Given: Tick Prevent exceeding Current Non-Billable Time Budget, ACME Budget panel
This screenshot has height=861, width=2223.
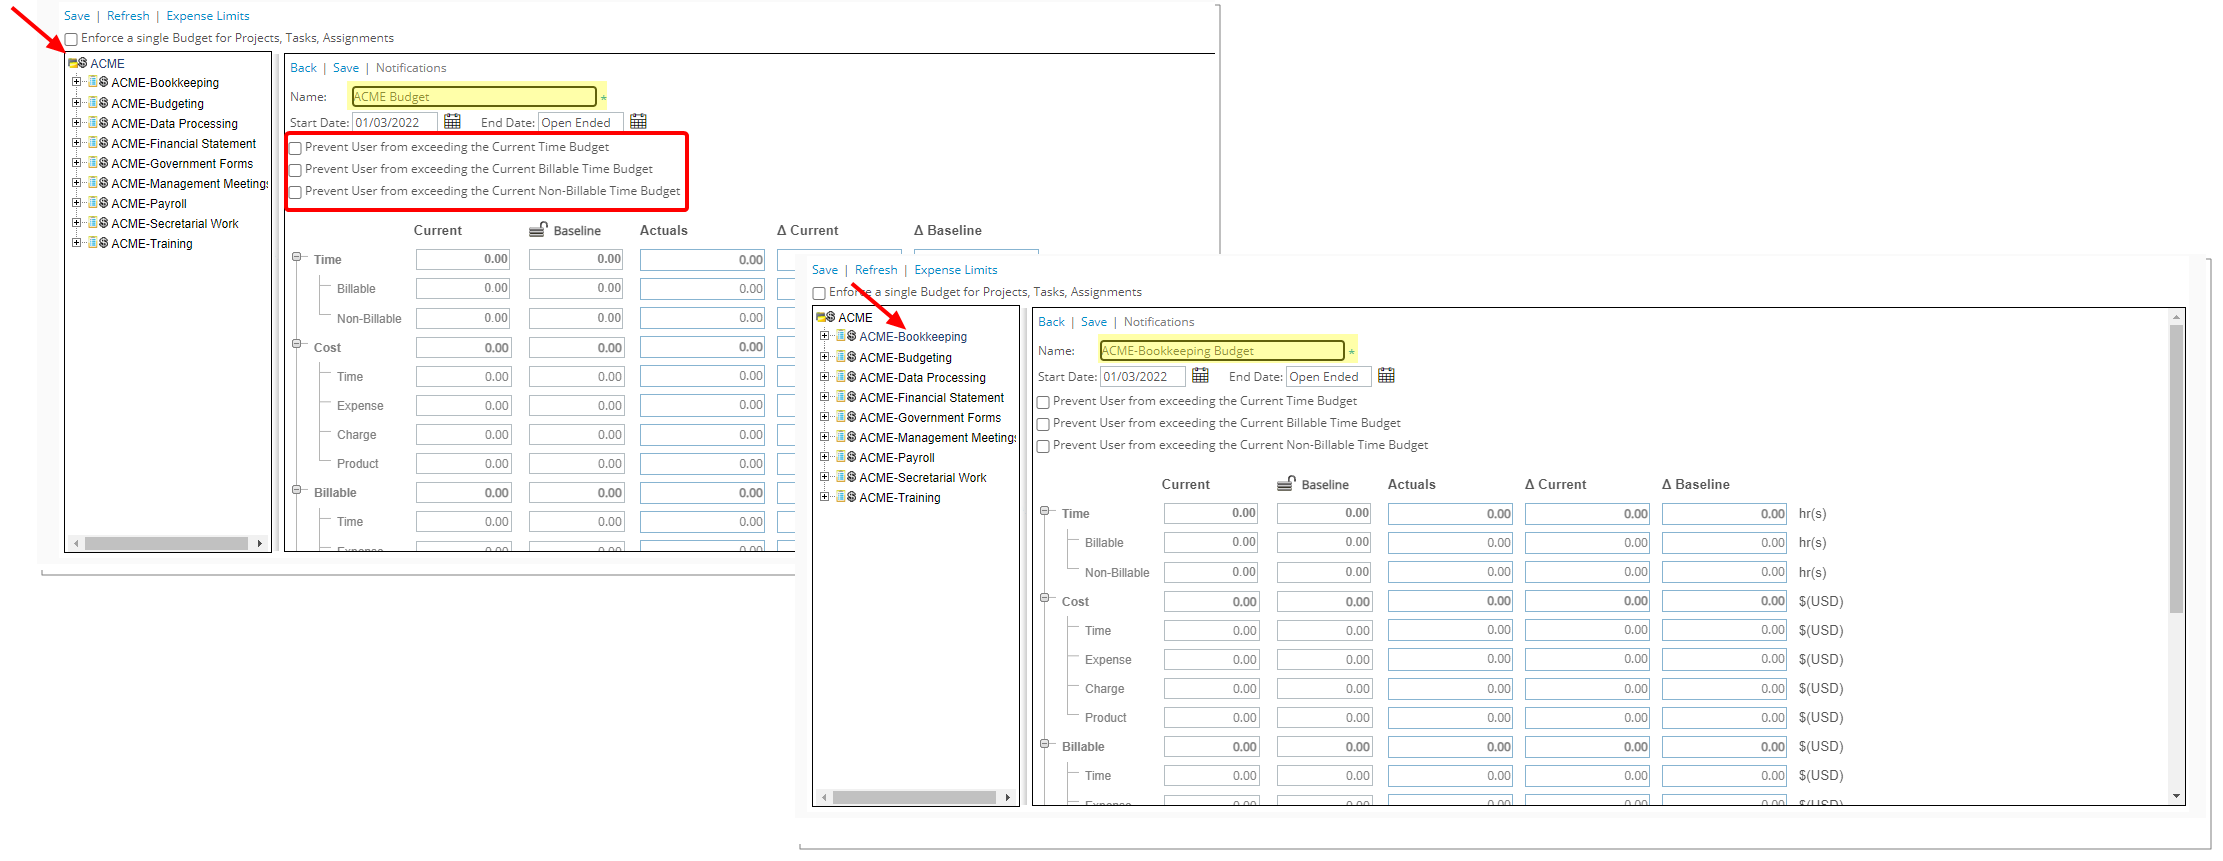Looking at the screenshot, I should pyautogui.click(x=295, y=192).
